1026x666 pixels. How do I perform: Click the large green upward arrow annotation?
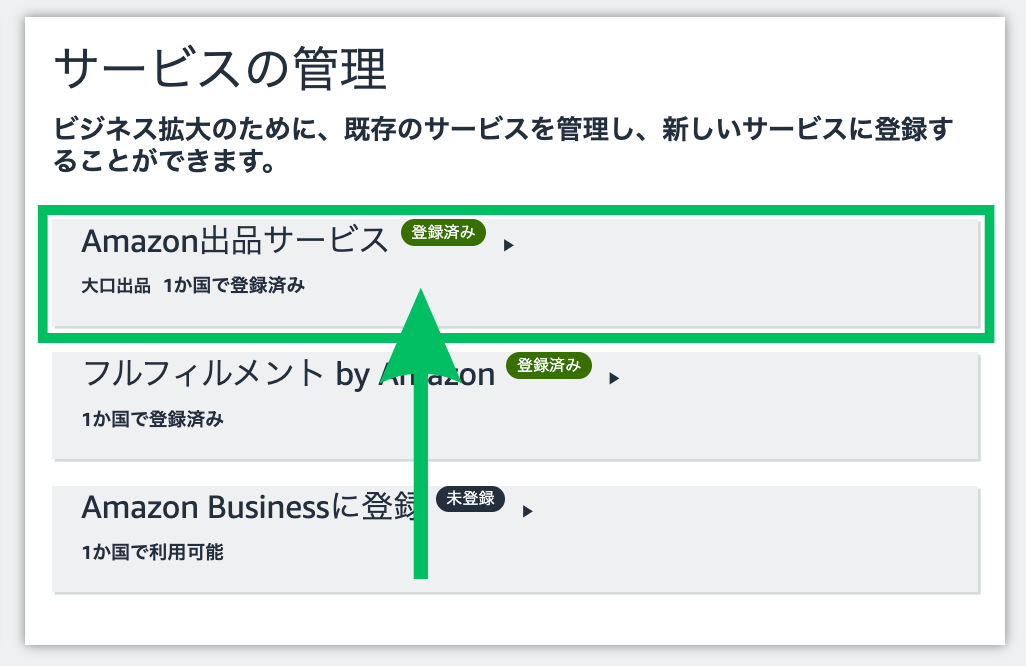click(421, 434)
